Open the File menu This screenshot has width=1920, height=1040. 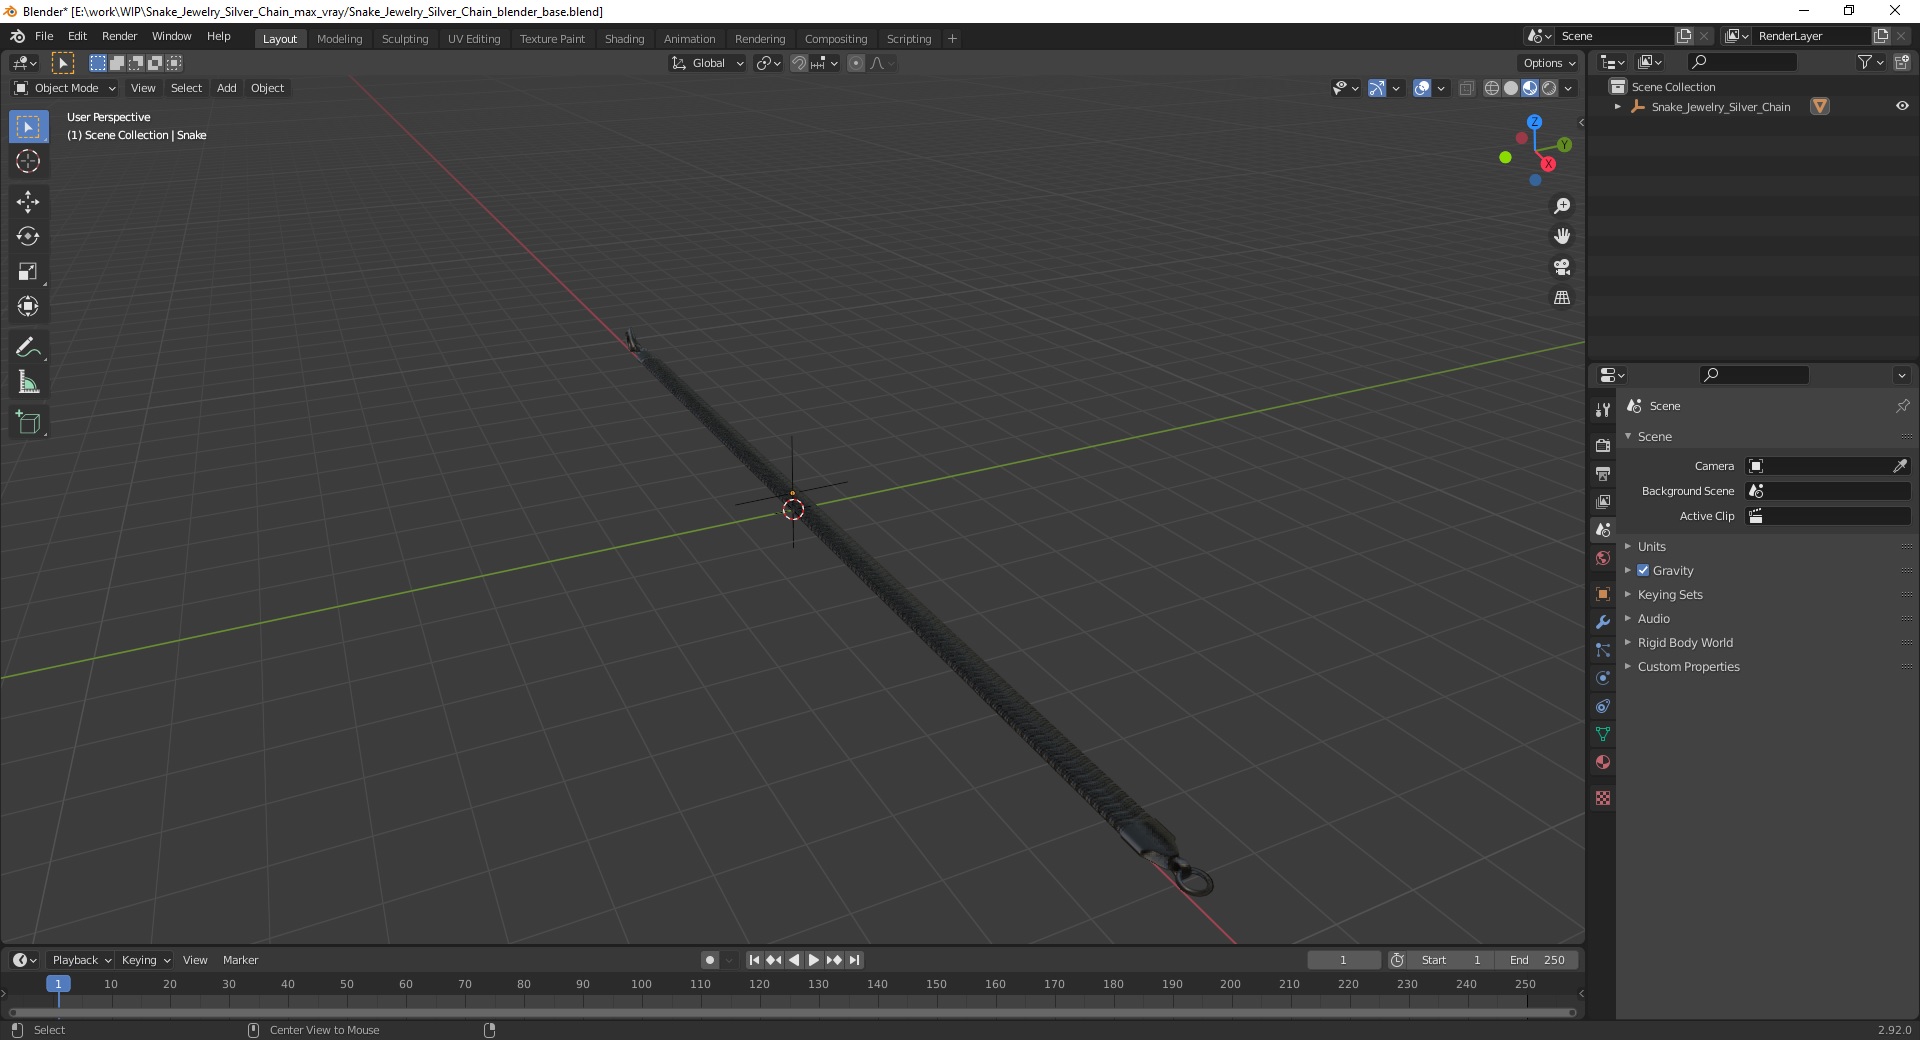coord(44,36)
